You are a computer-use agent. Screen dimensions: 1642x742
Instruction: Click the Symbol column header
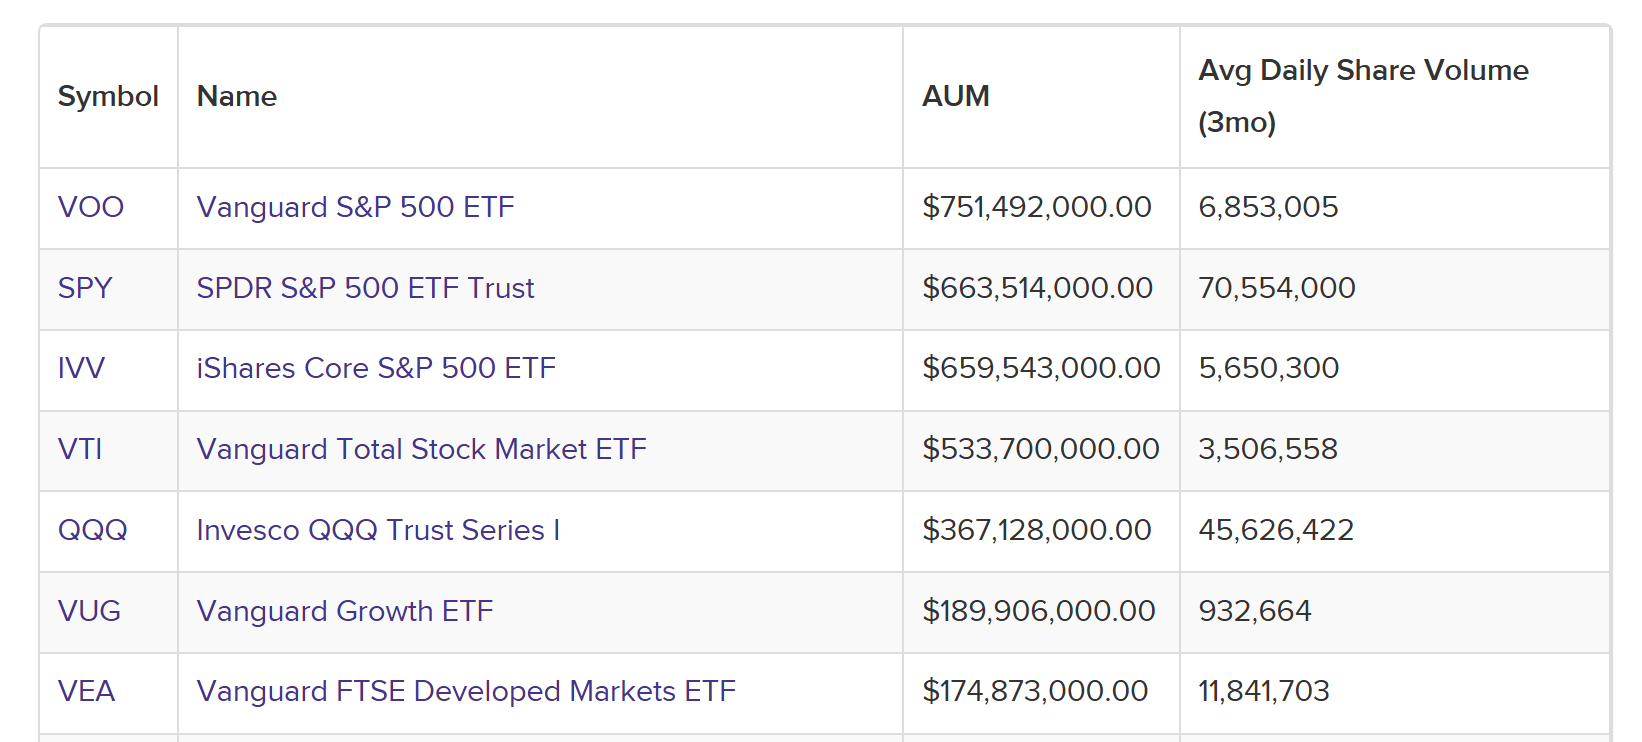point(108,96)
